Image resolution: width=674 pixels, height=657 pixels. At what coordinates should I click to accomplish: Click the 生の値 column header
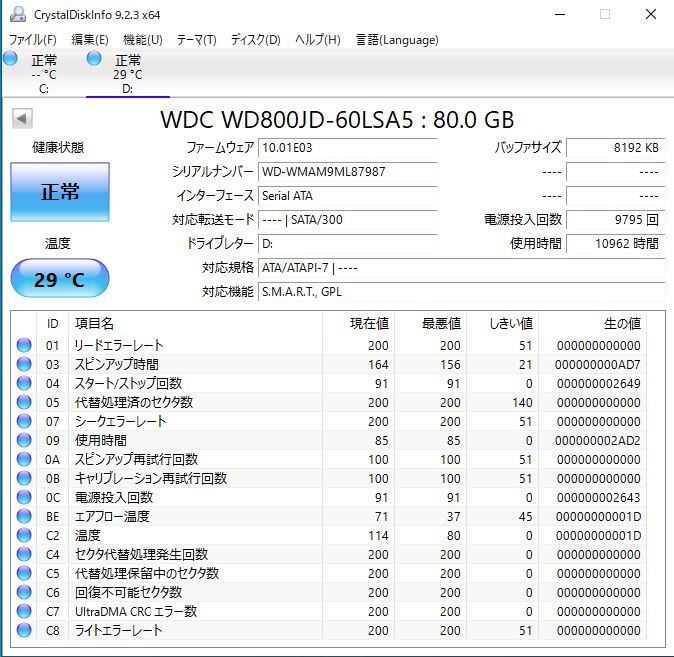point(622,323)
